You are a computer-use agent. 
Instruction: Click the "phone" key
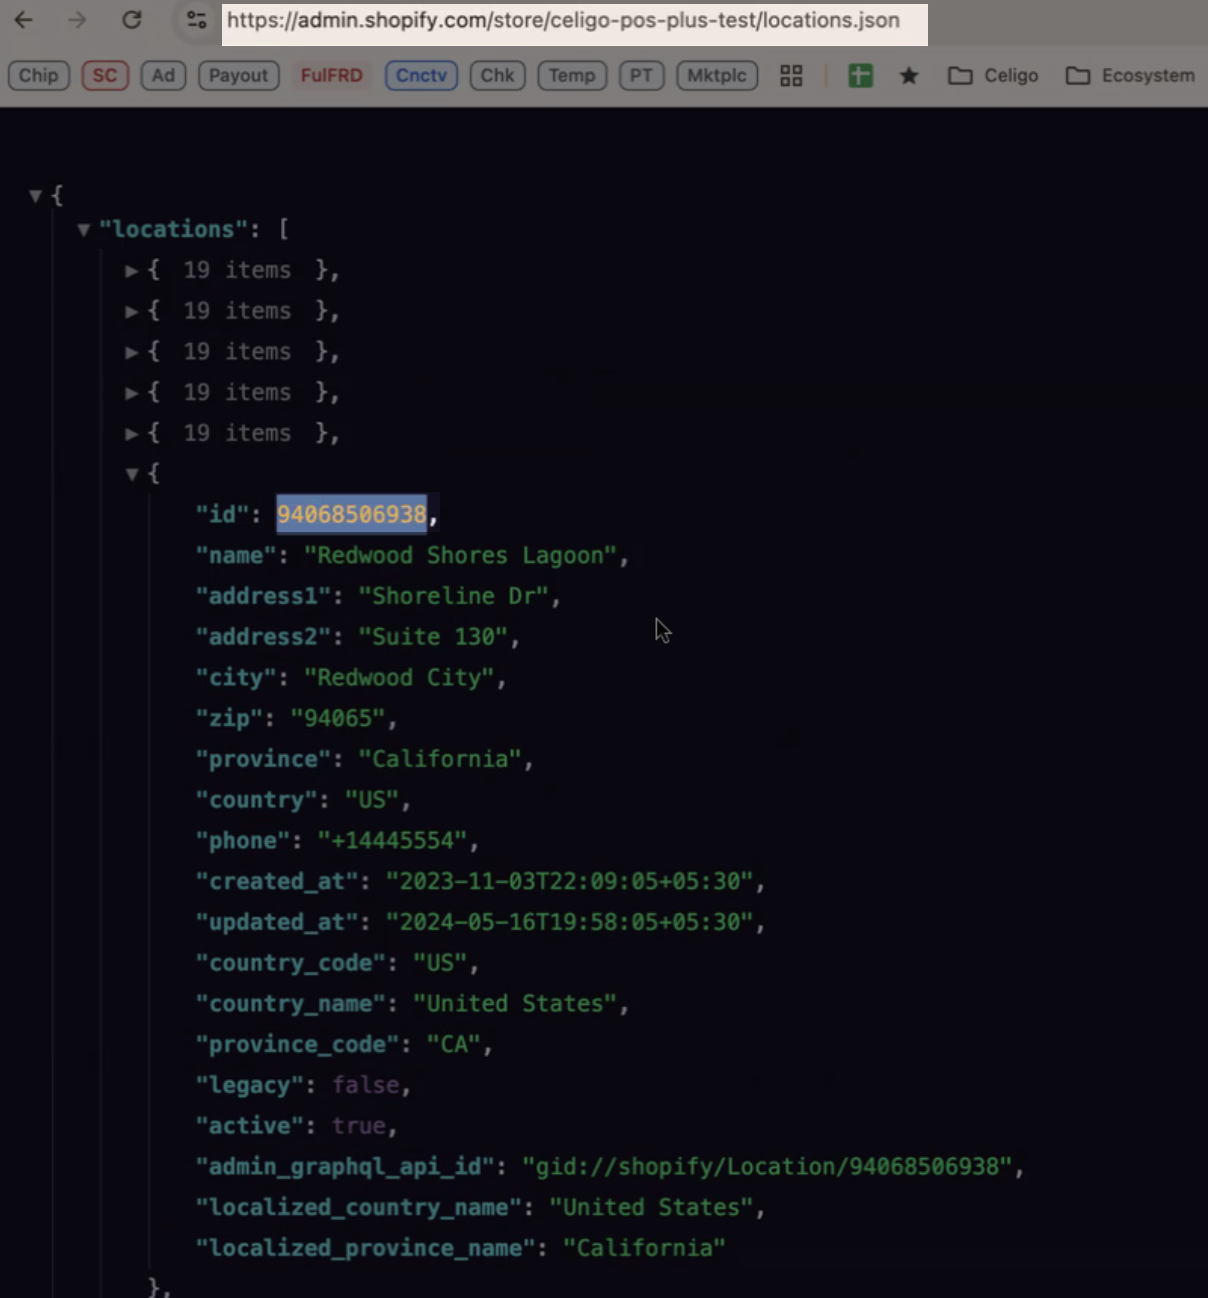tap(242, 841)
